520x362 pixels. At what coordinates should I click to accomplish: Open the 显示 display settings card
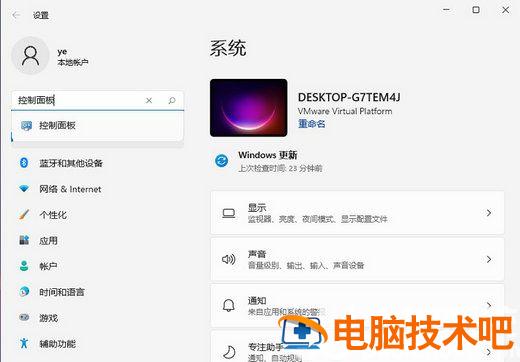tap(357, 213)
